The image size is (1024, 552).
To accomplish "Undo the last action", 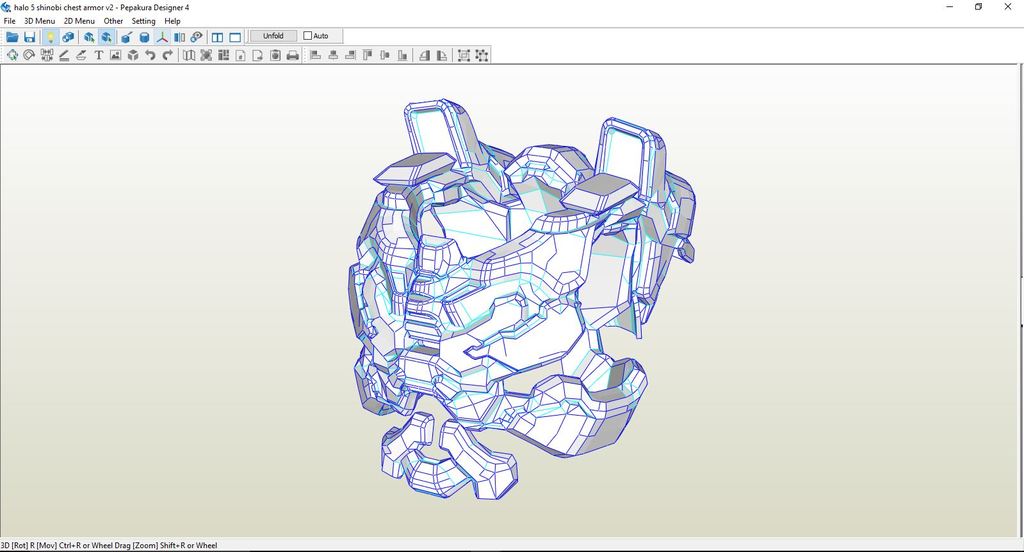I will (150, 56).
